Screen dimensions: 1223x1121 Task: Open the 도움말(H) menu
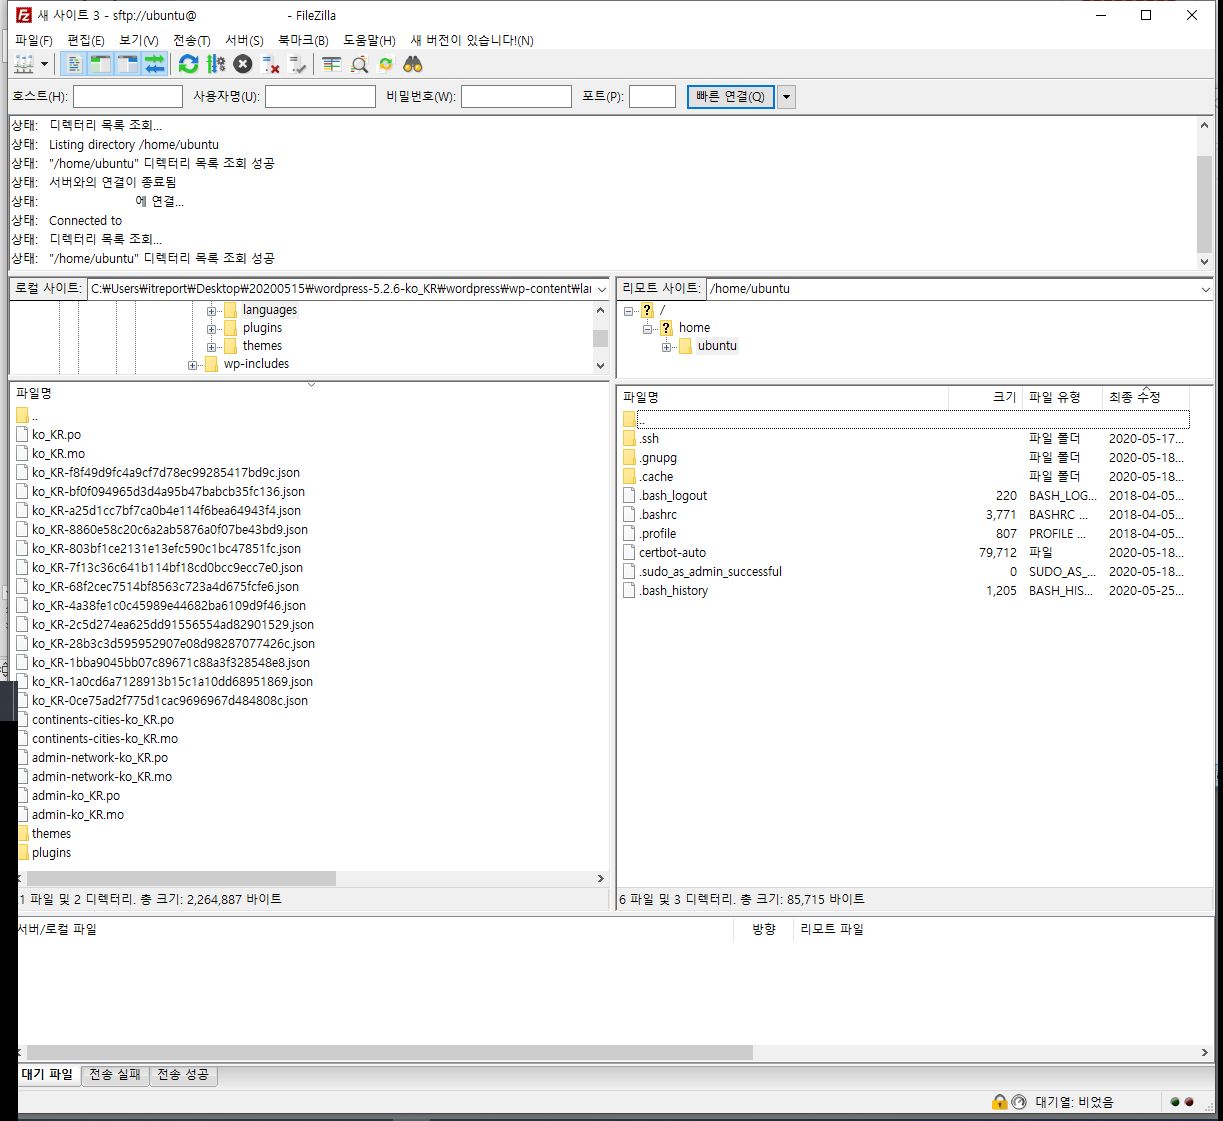click(369, 40)
